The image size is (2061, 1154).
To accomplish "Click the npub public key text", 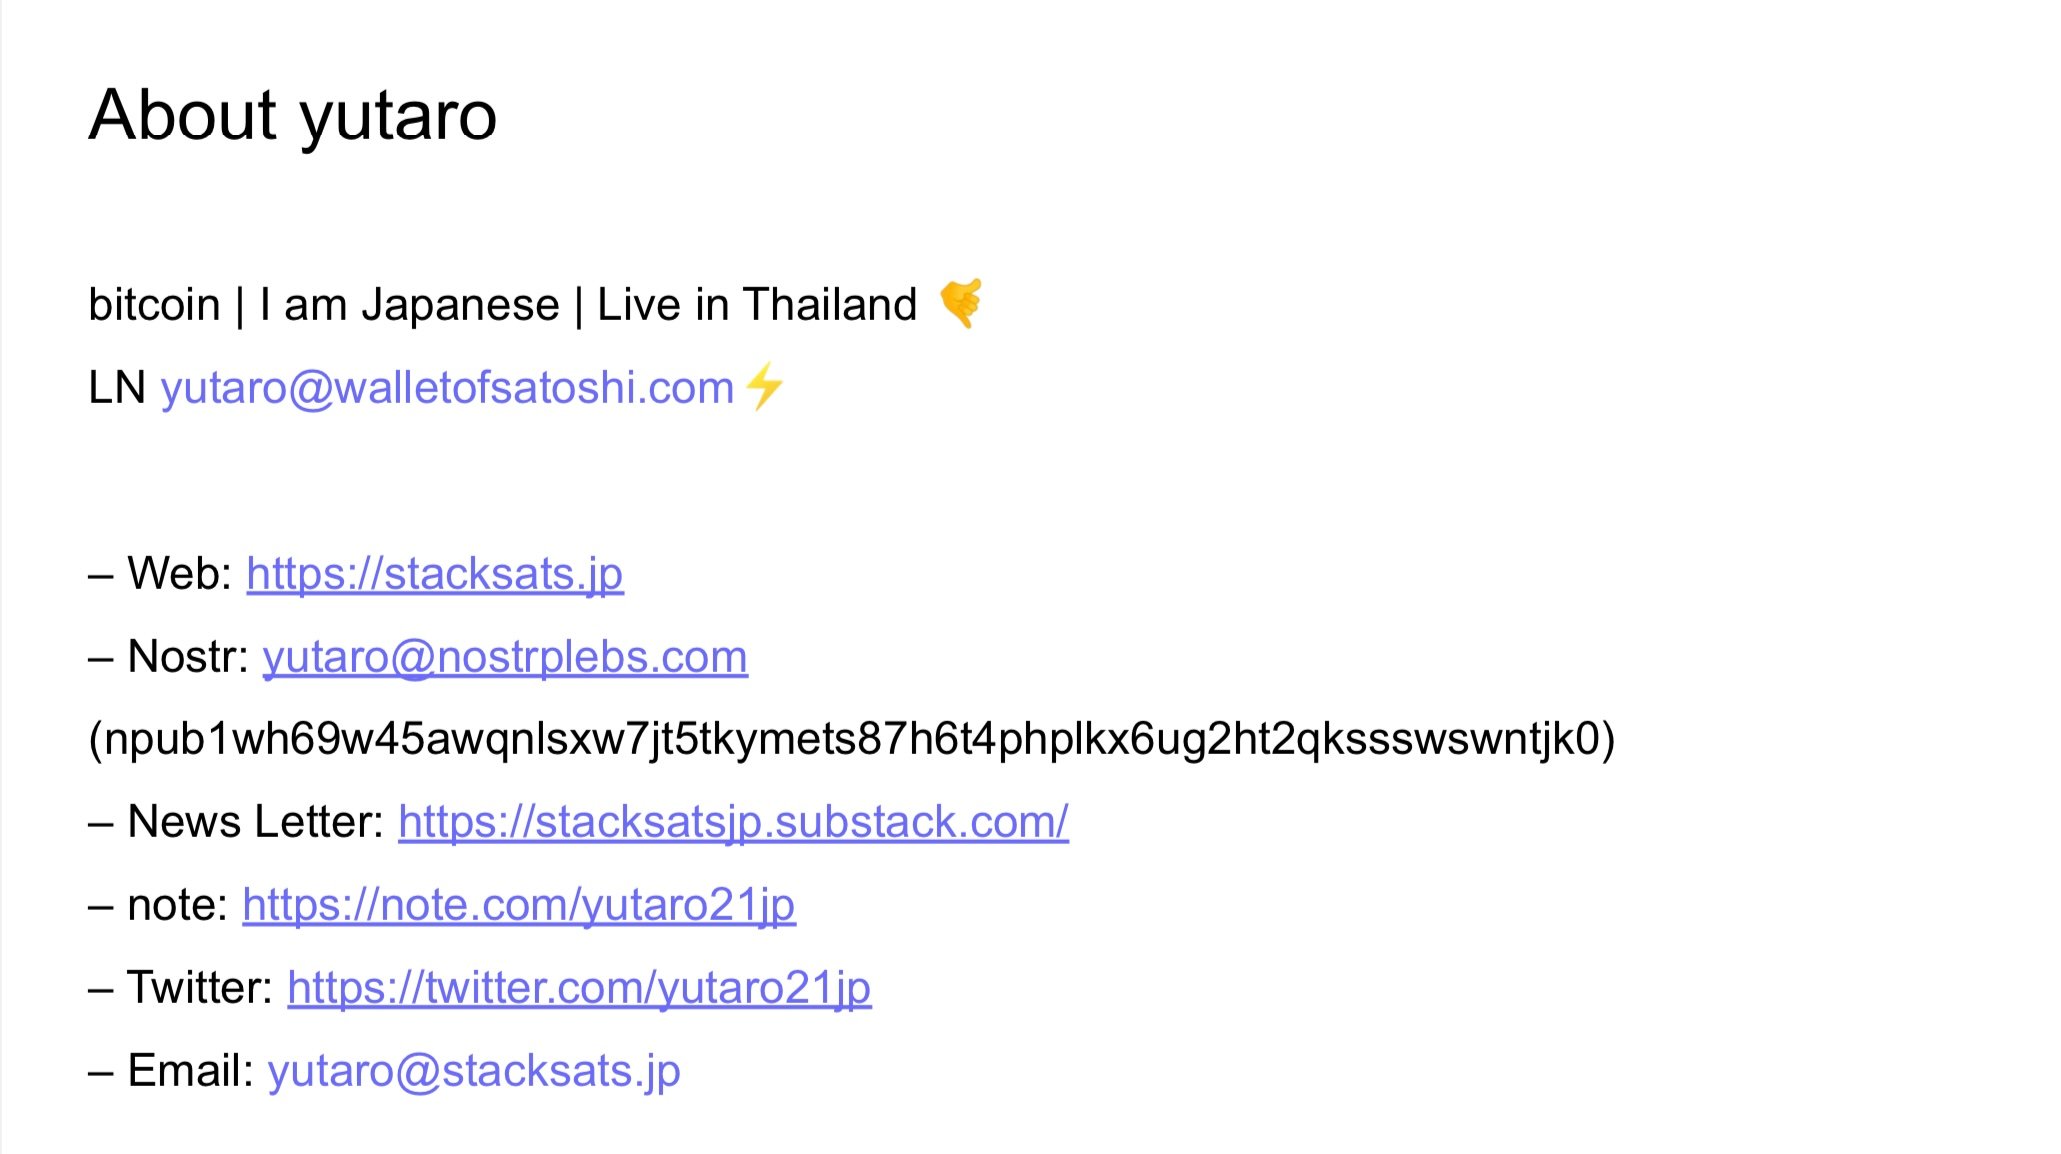I will (x=852, y=740).
